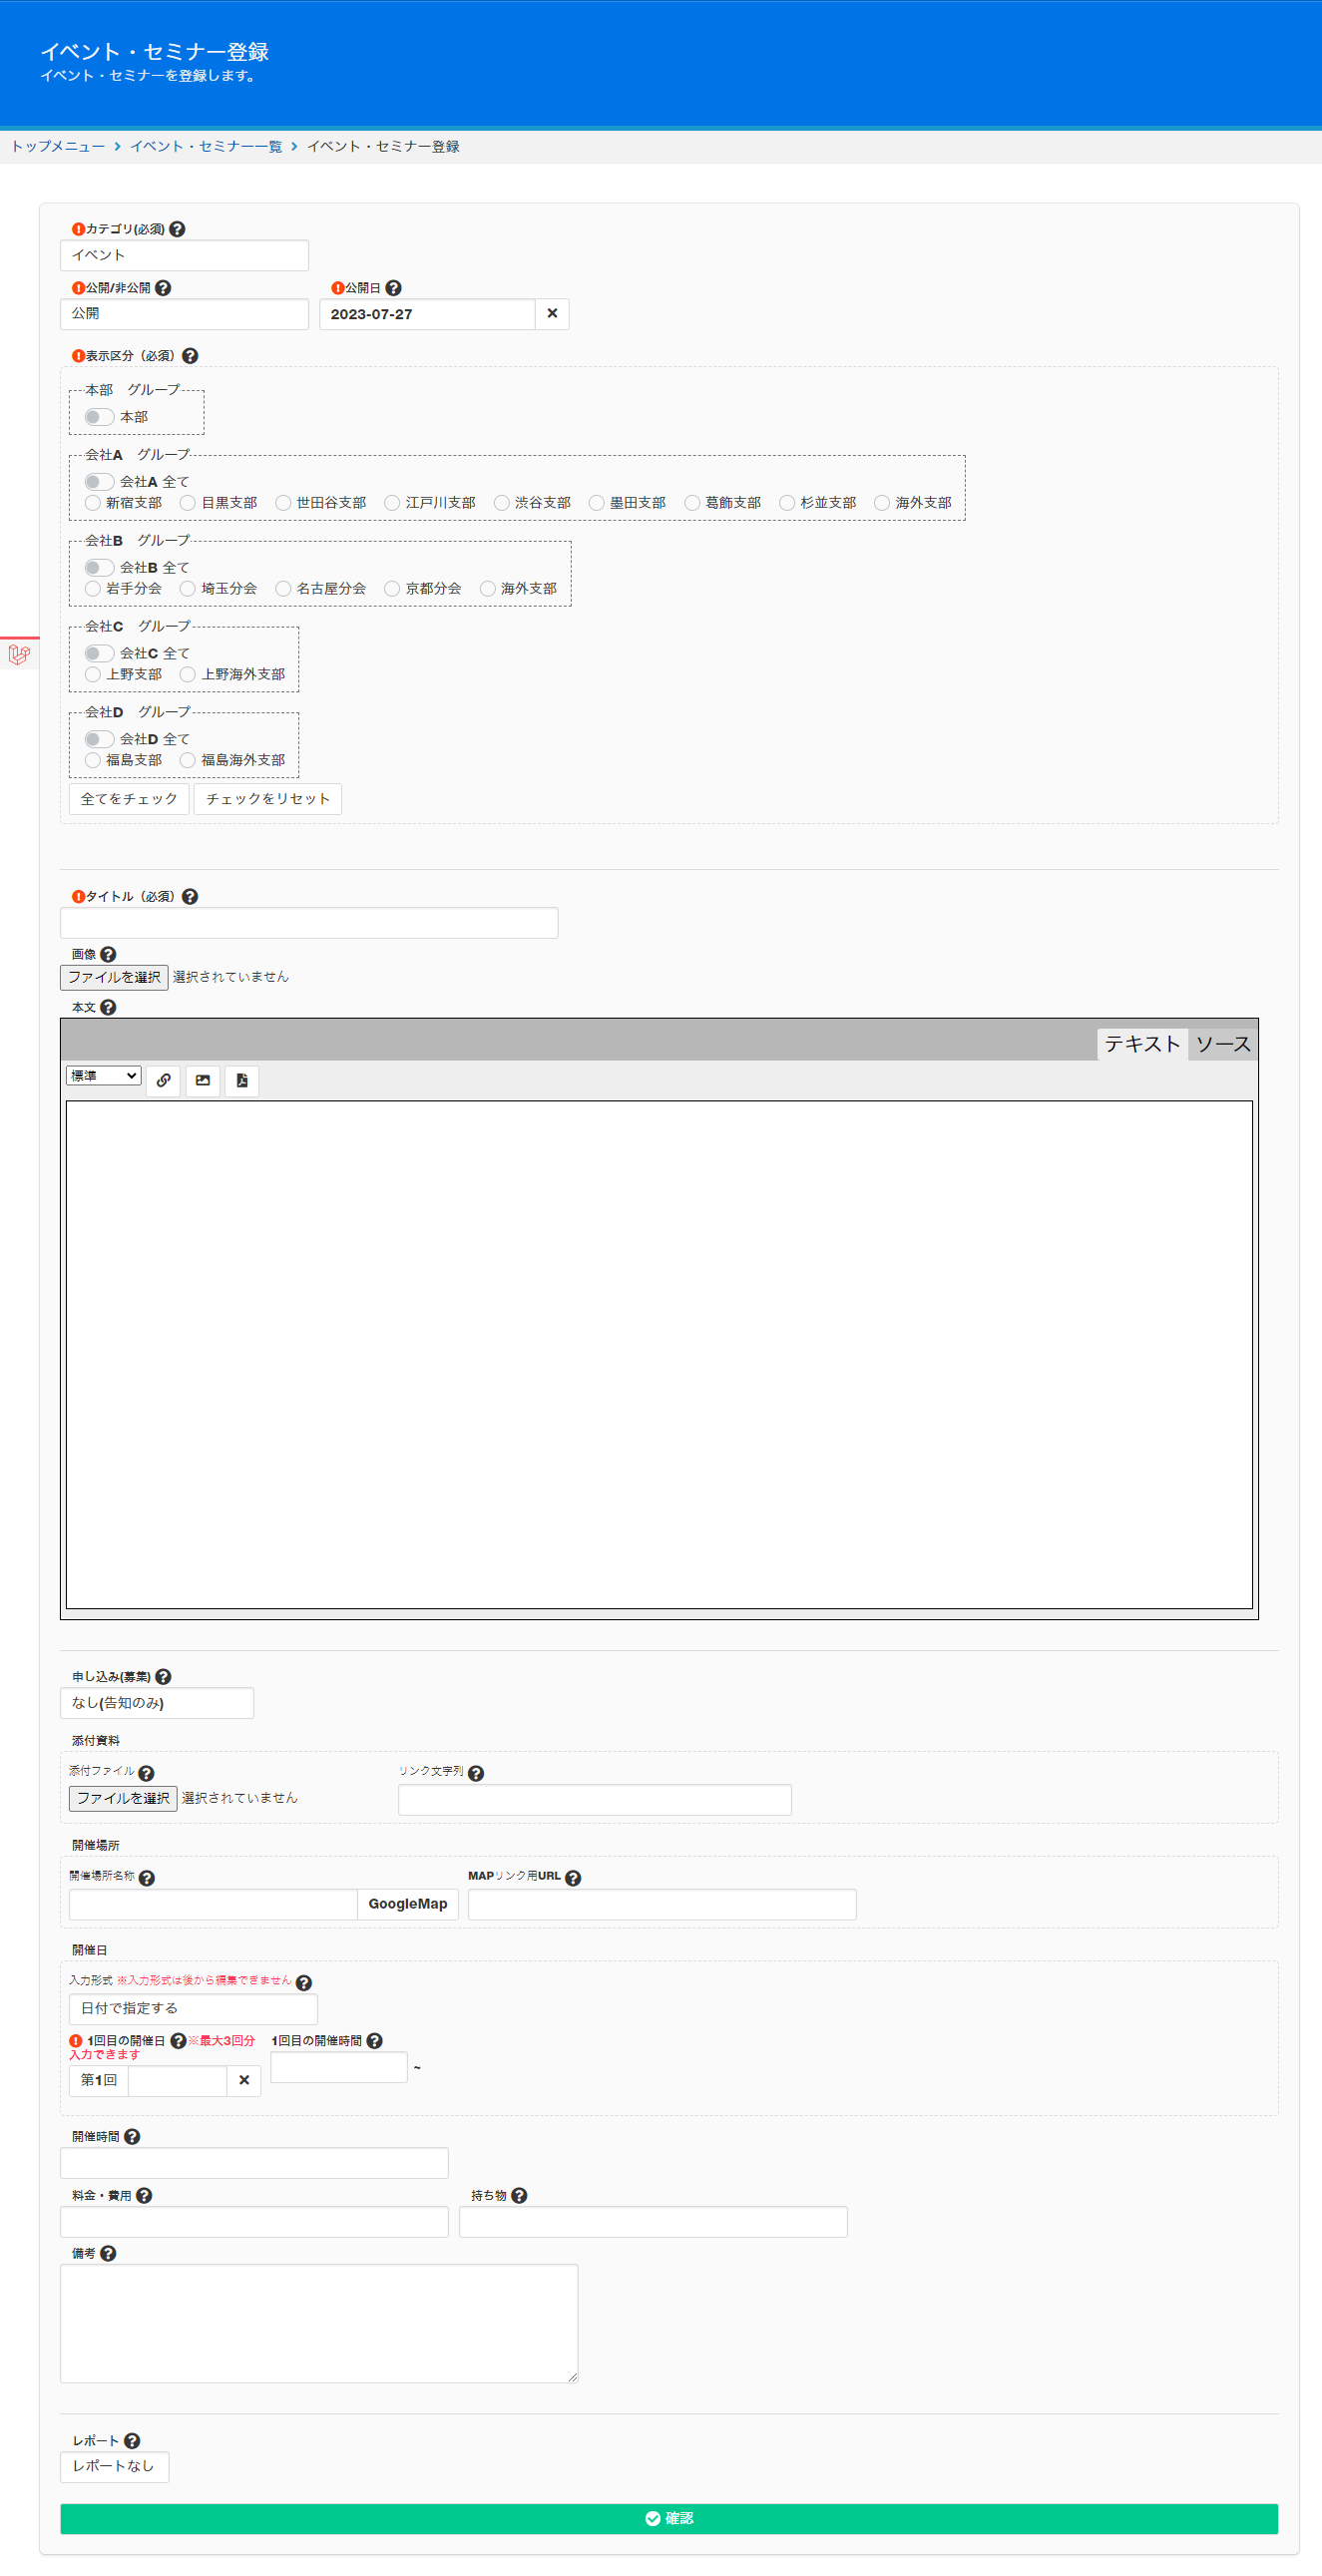Click help icon next to レポート

[x=132, y=2441]
